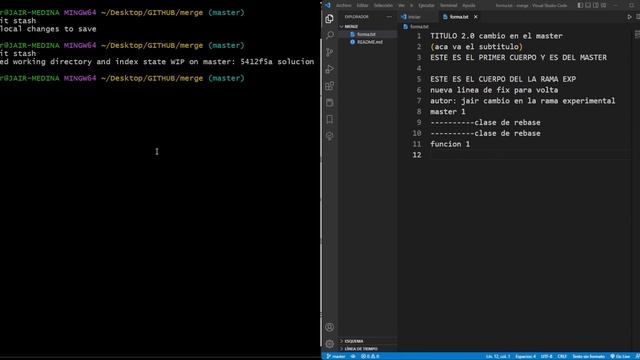This screenshot has height=360, width=640.
Task: Click editor line 1 'TITULO 2.0 cambio en el master'
Action: 496,36
